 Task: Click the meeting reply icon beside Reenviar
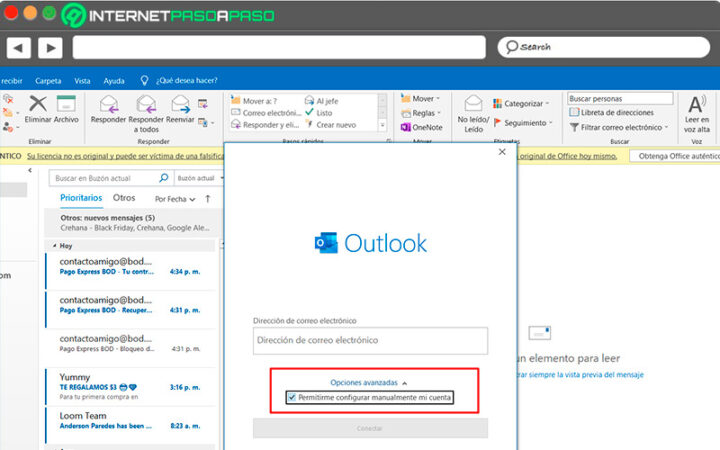point(202,104)
